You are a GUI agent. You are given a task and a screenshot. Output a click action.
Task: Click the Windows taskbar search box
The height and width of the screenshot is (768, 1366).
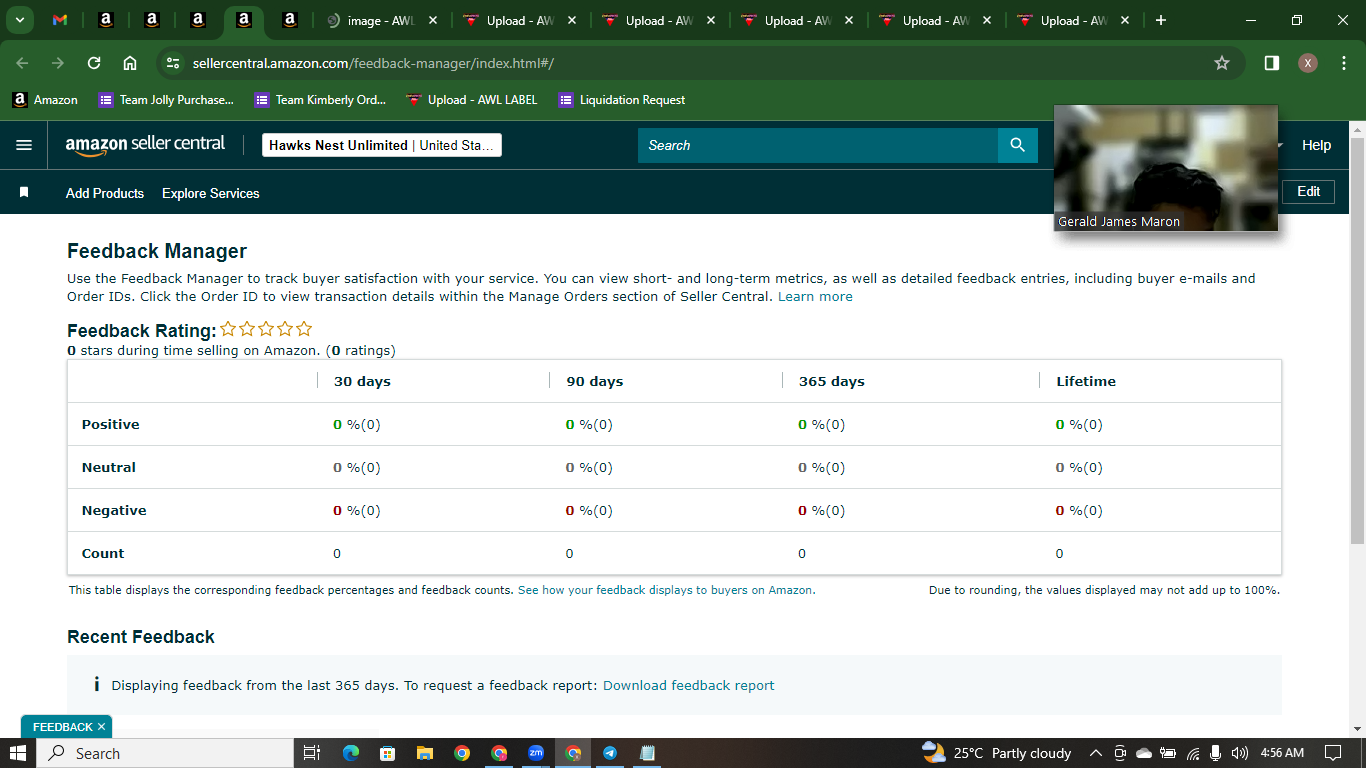coord(165,753)
